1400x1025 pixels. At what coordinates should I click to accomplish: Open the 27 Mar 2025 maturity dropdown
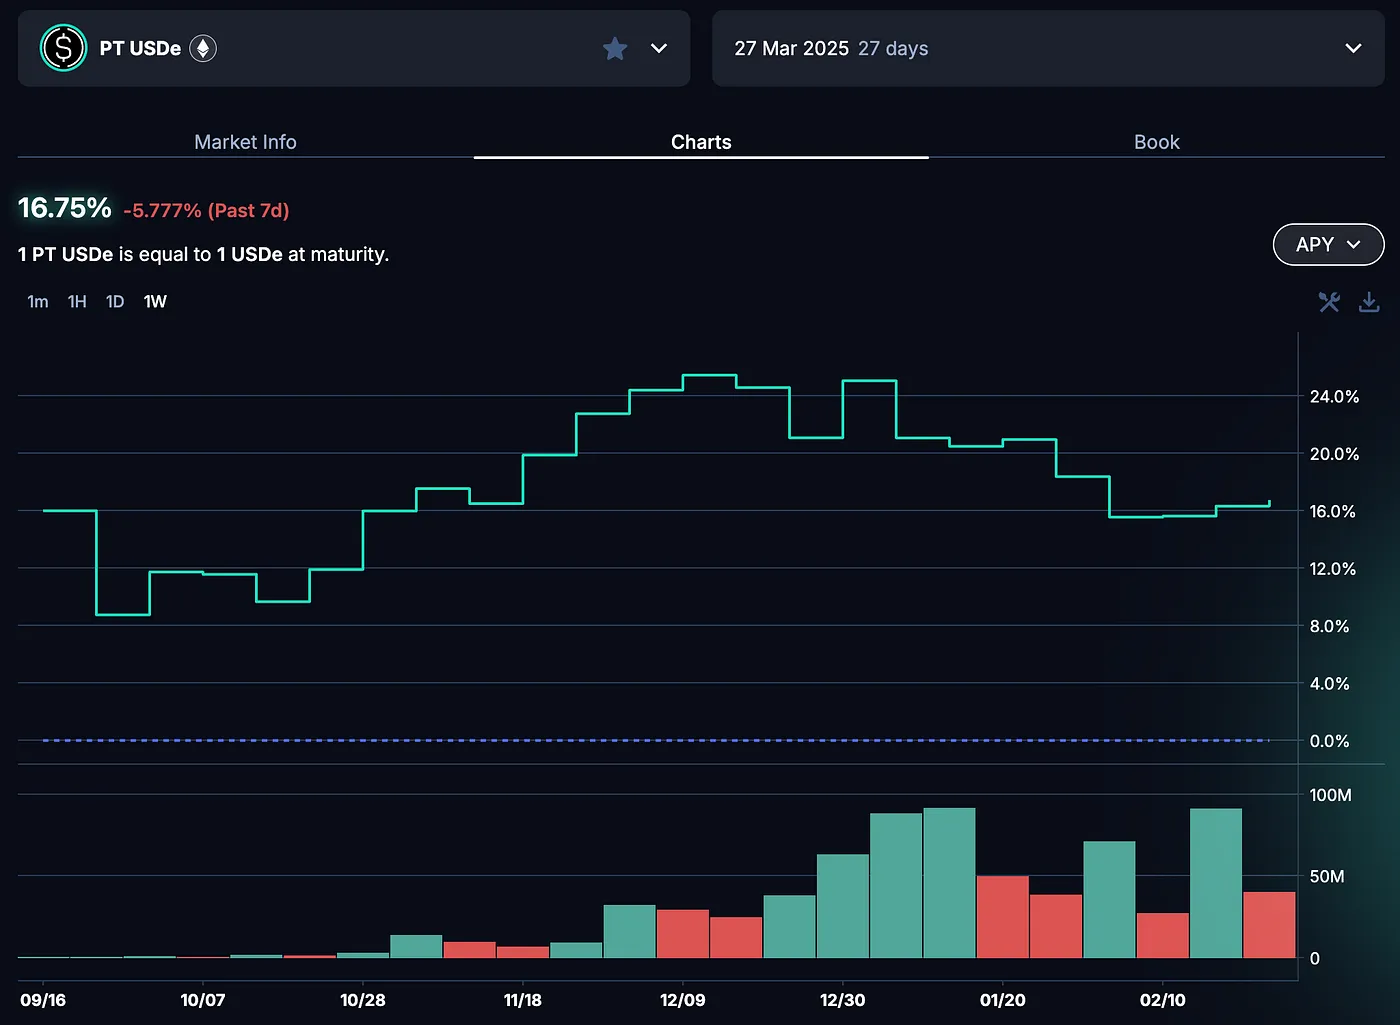(1352, 48)
